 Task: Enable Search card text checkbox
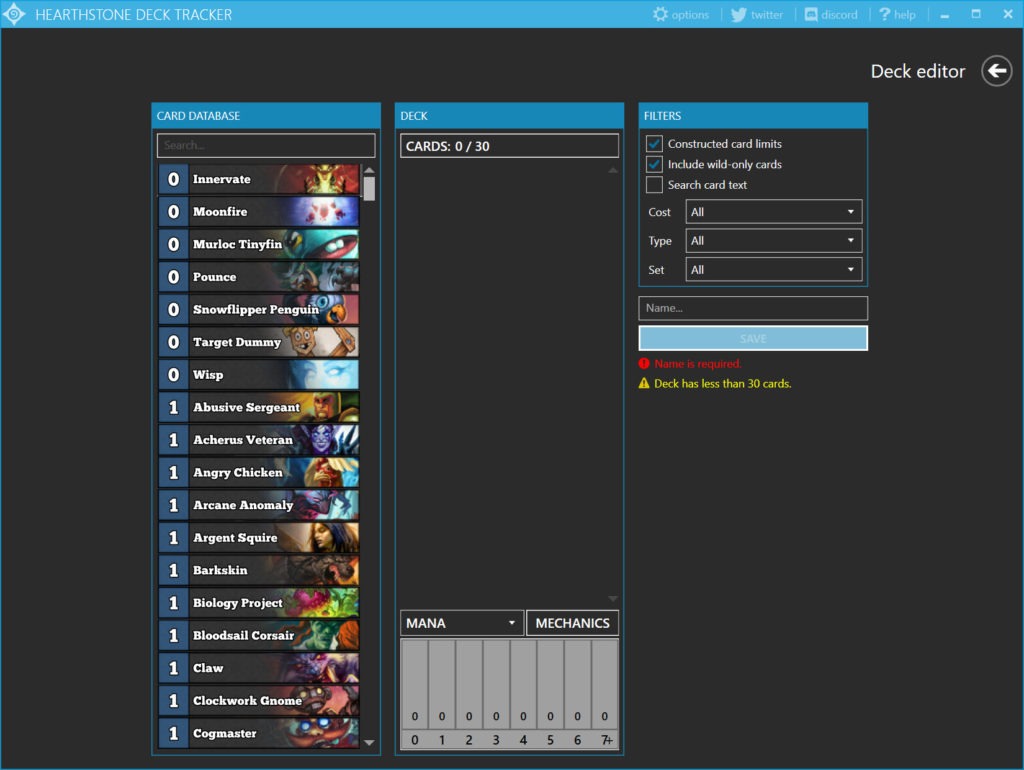pyautogui.click(x=654, y=185)
